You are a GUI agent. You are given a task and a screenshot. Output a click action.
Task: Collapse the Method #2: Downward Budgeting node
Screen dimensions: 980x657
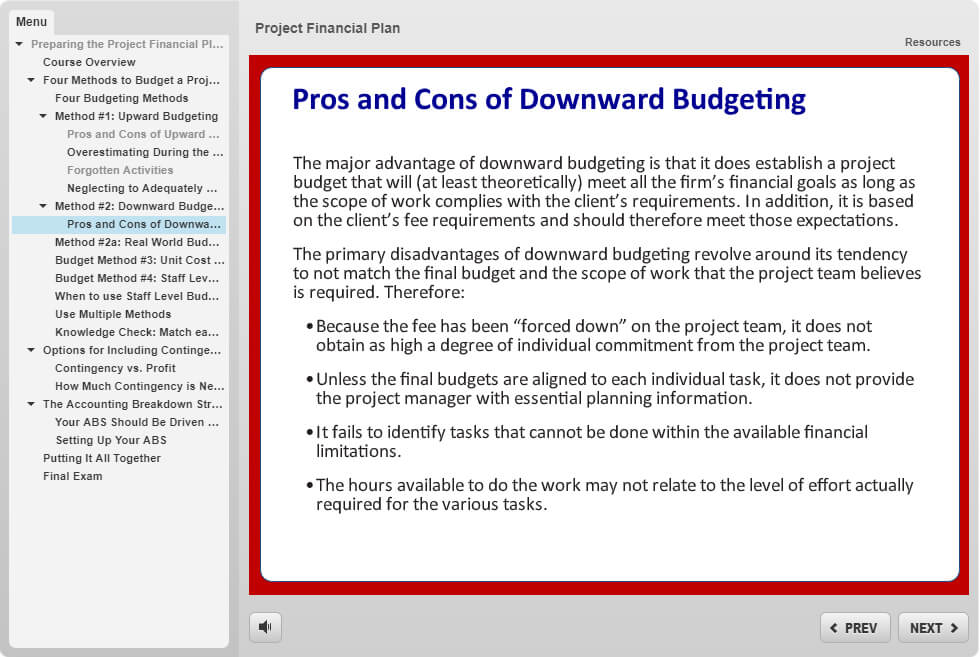[43, 206]
